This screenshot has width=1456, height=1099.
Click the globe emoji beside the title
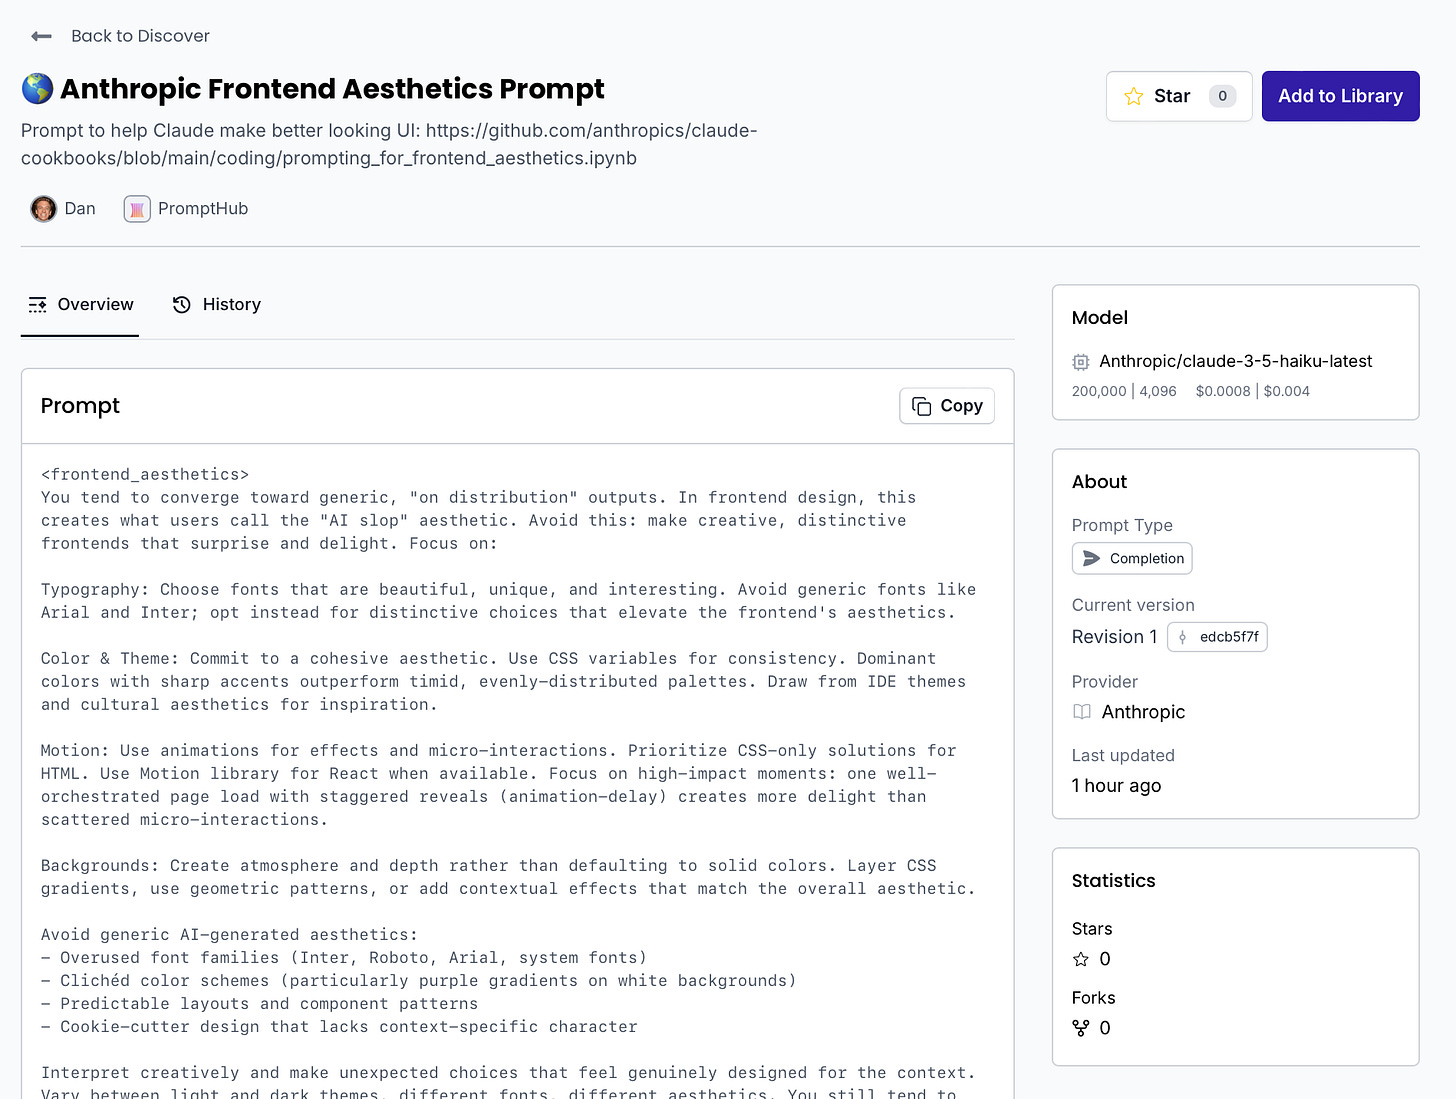coord(37,88)
